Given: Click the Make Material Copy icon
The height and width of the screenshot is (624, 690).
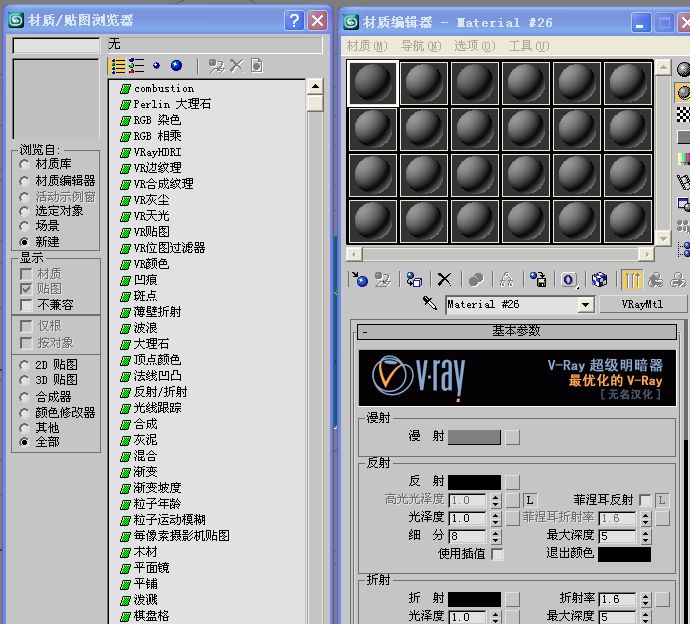Looking at the screenshot, I should (x=476, y=279).
